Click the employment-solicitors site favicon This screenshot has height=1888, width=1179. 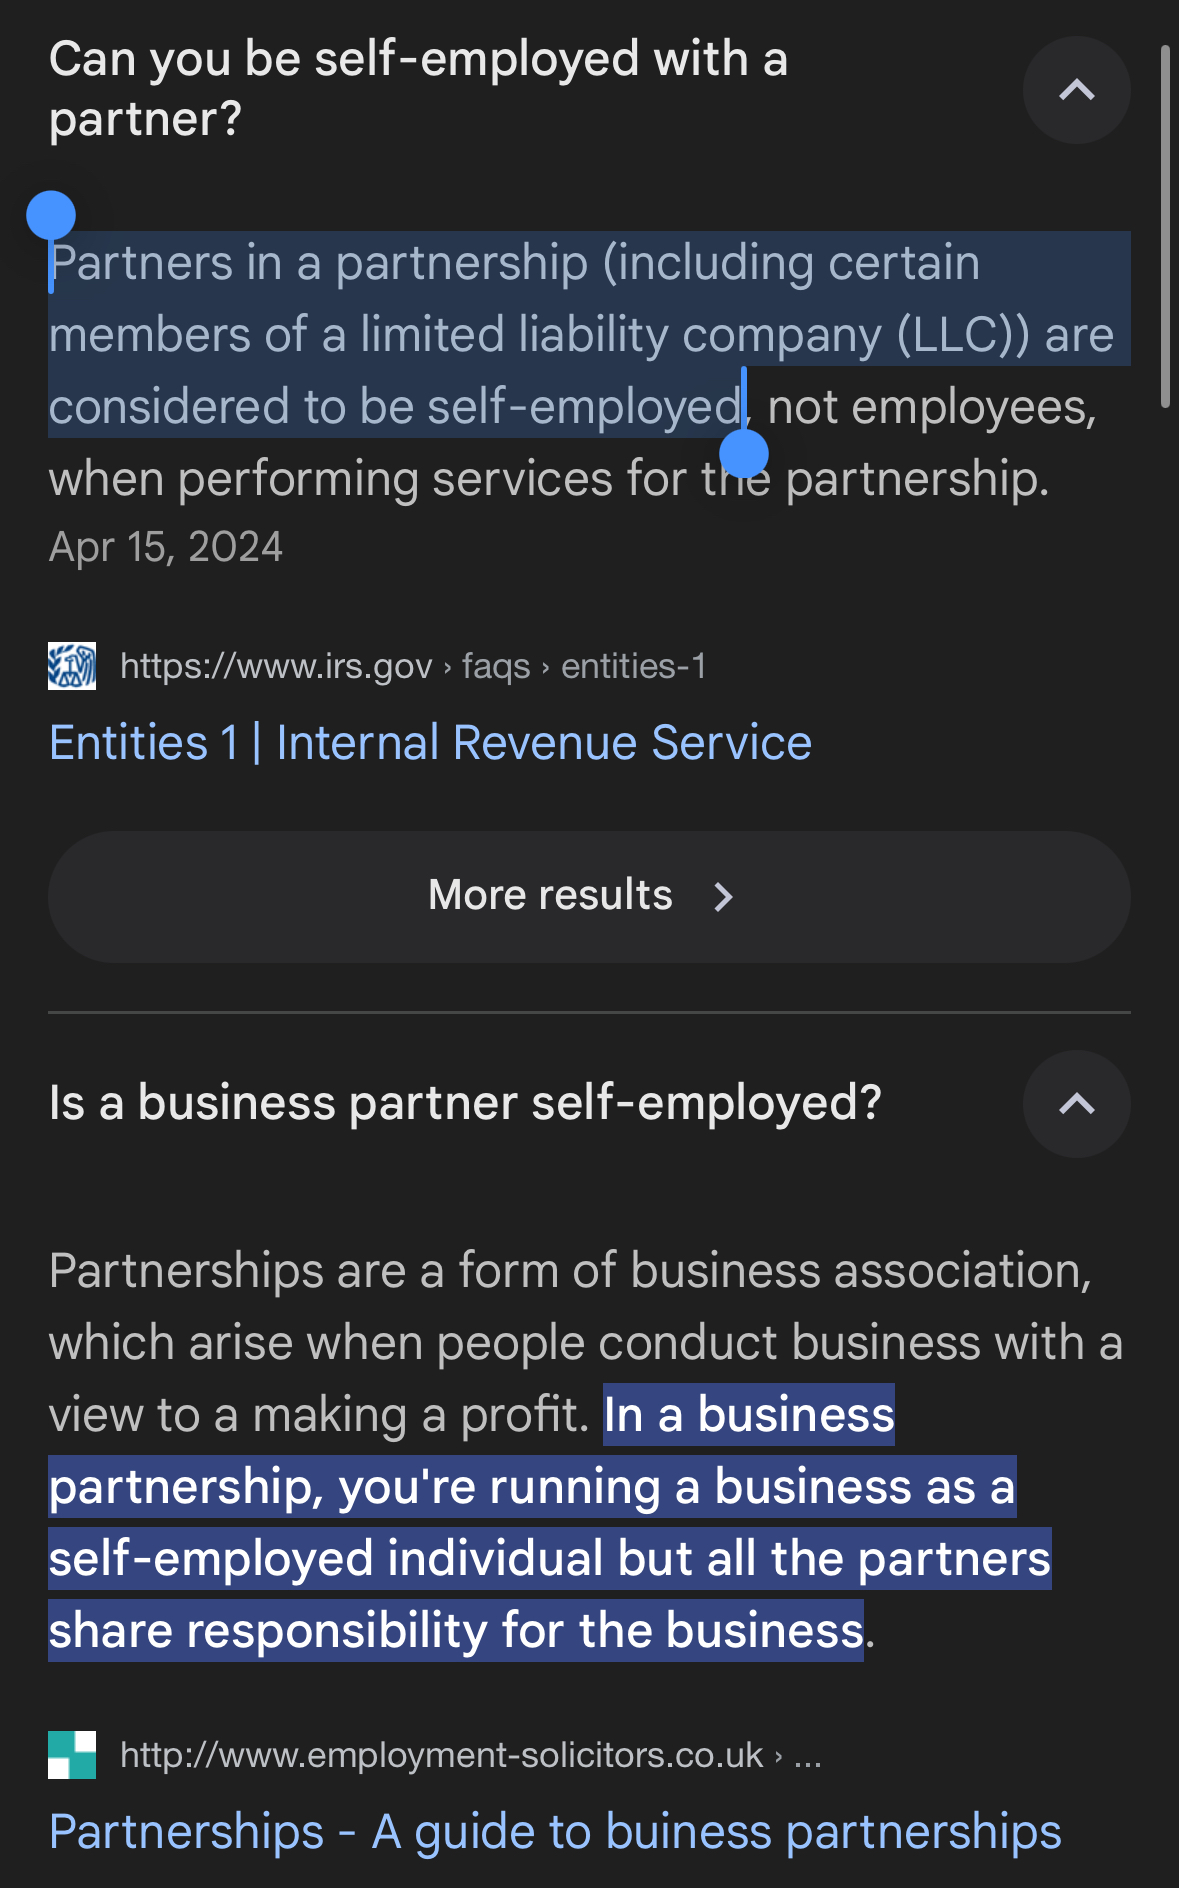(72, 1755)
